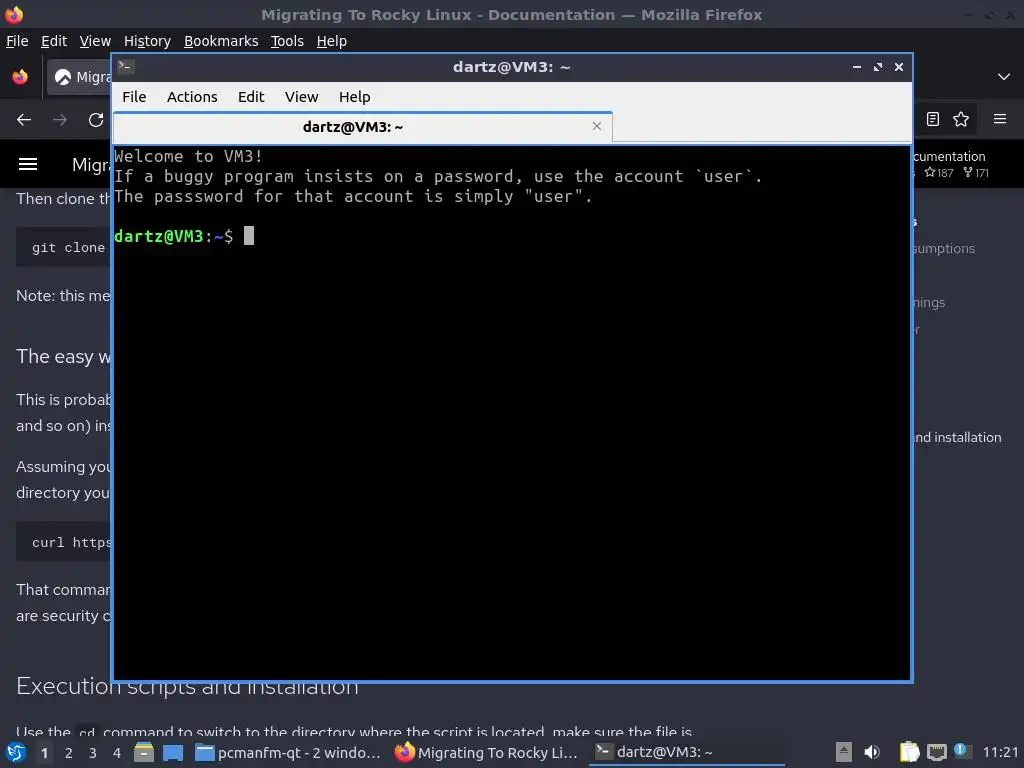The height and width of the screenshot is (768, 1024).
Task: Go forward in Firefox
Action: pyautogui.click(x=59, y=120)
